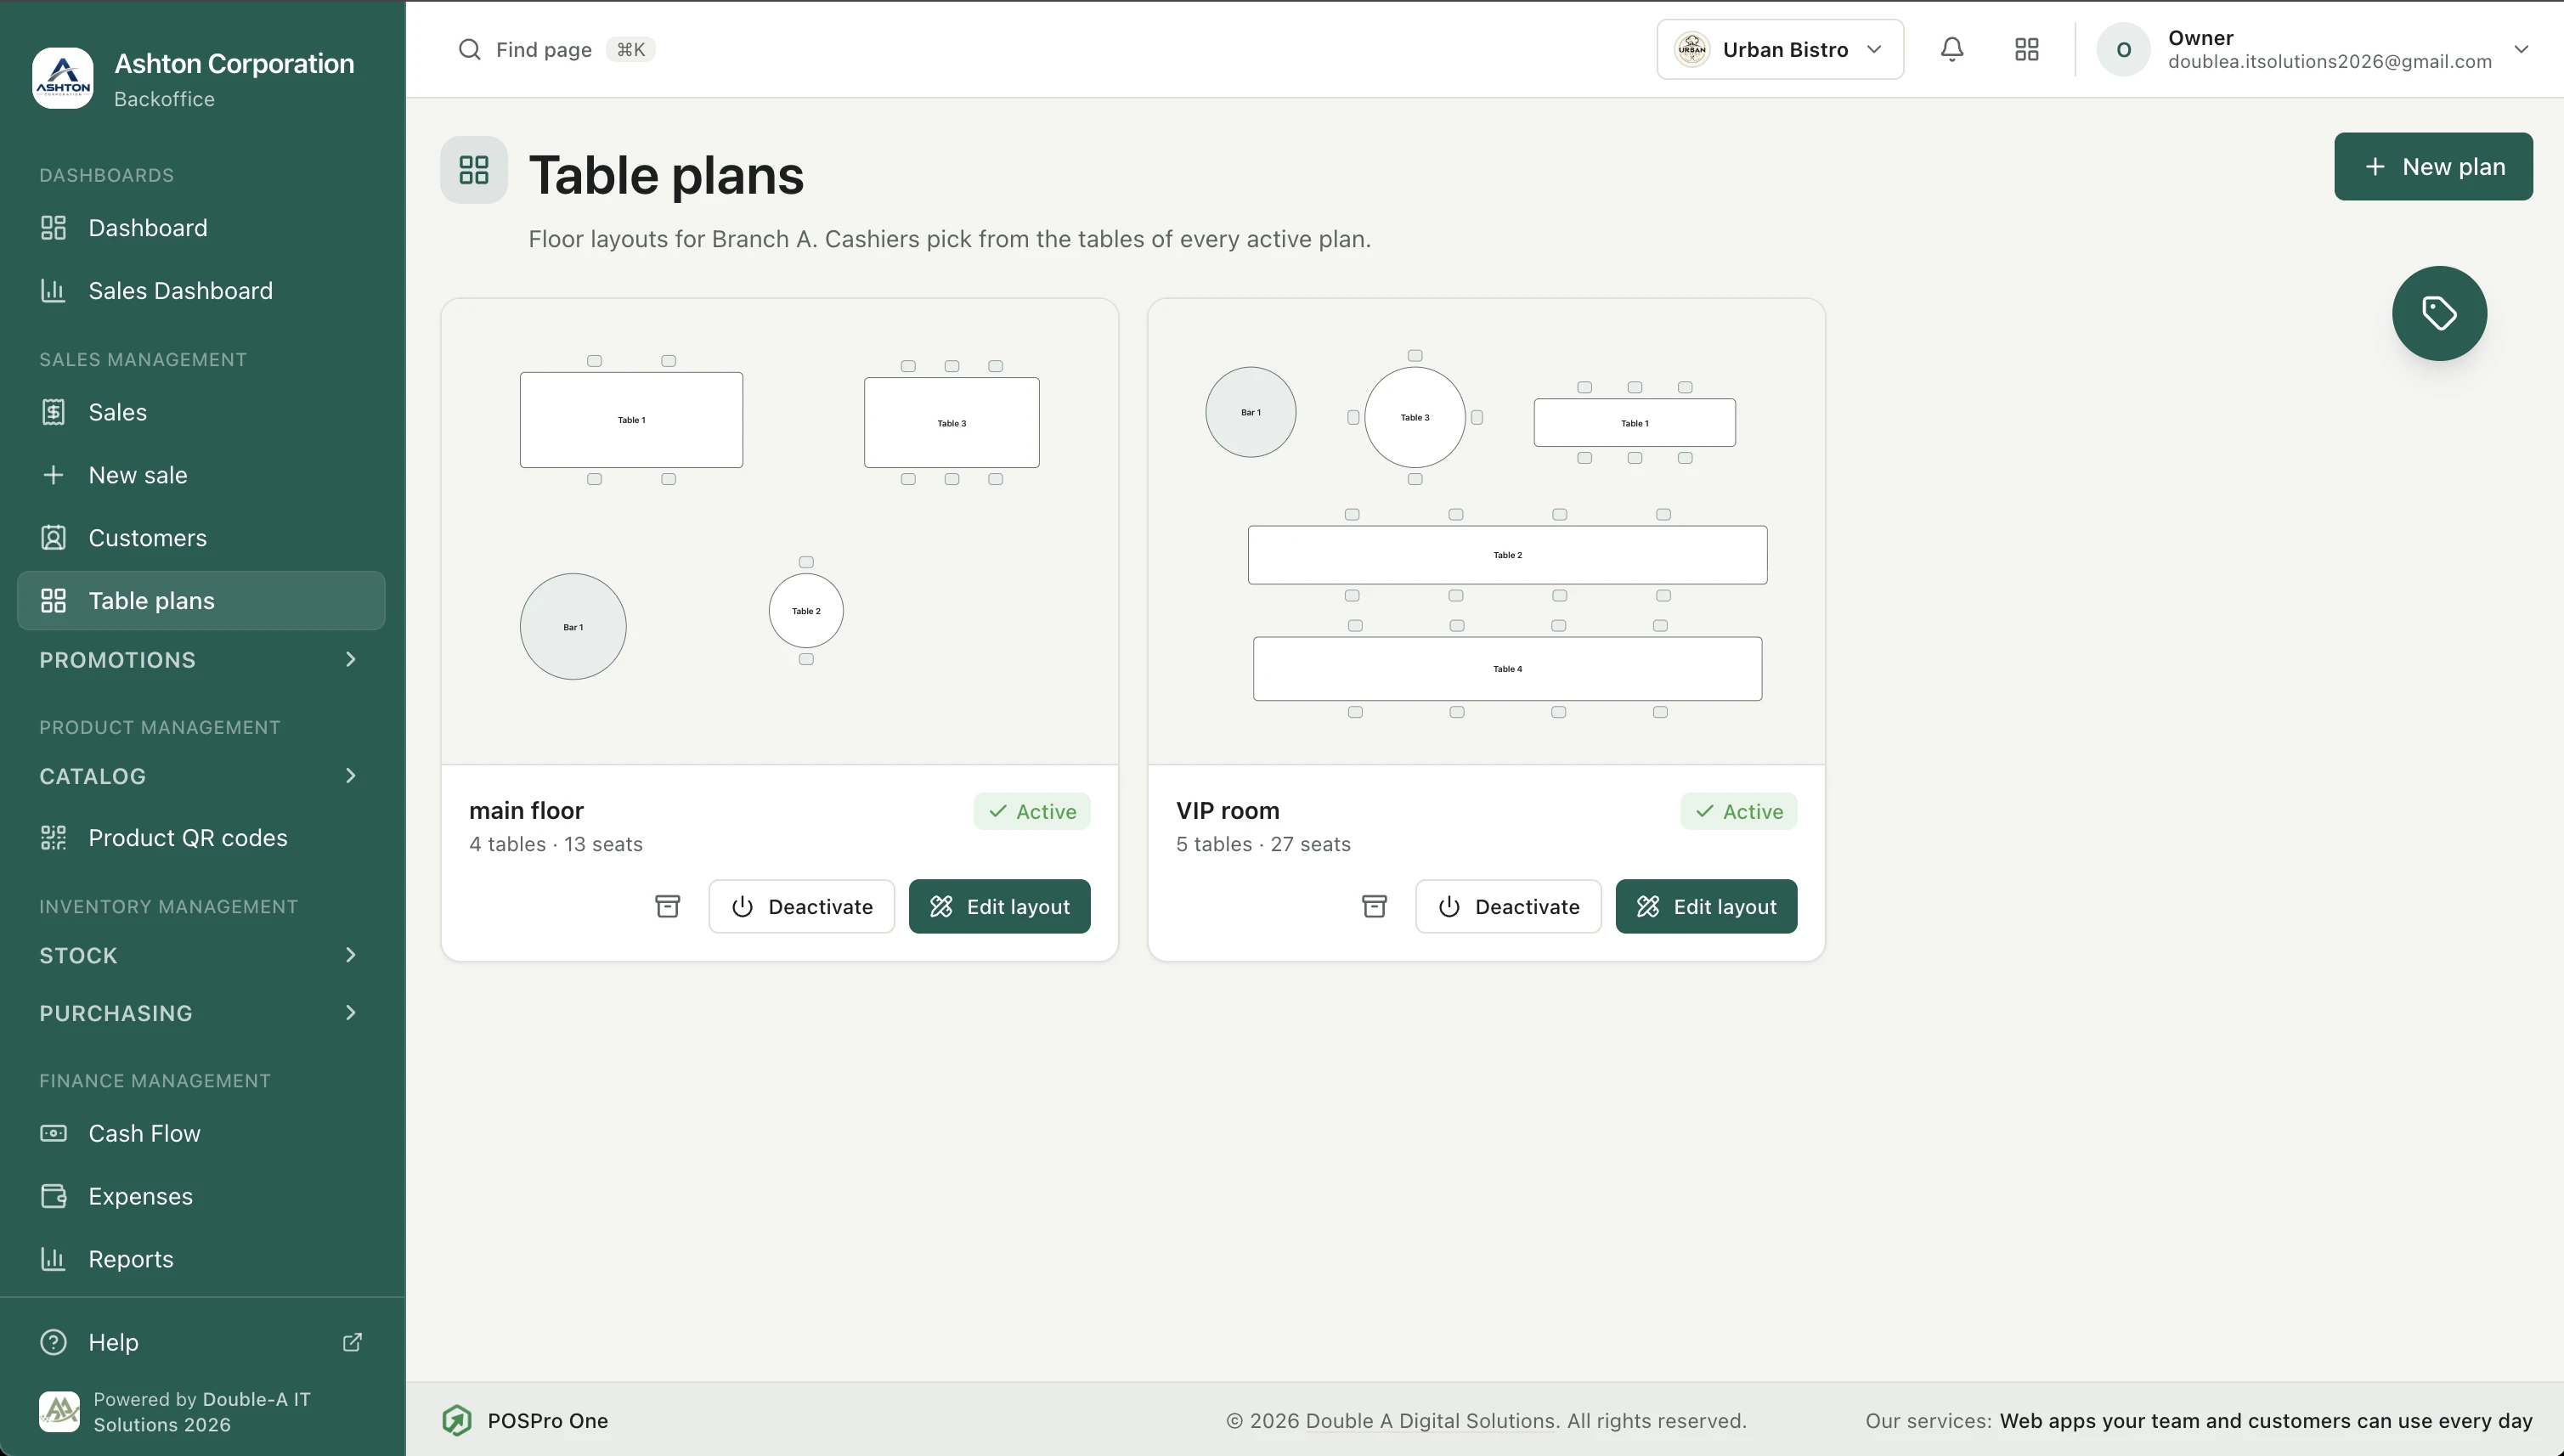Image resolution: width=2564 pixels, height=1456 pixels.
Task: Expand the STOCK section
Action: point(200,955)
